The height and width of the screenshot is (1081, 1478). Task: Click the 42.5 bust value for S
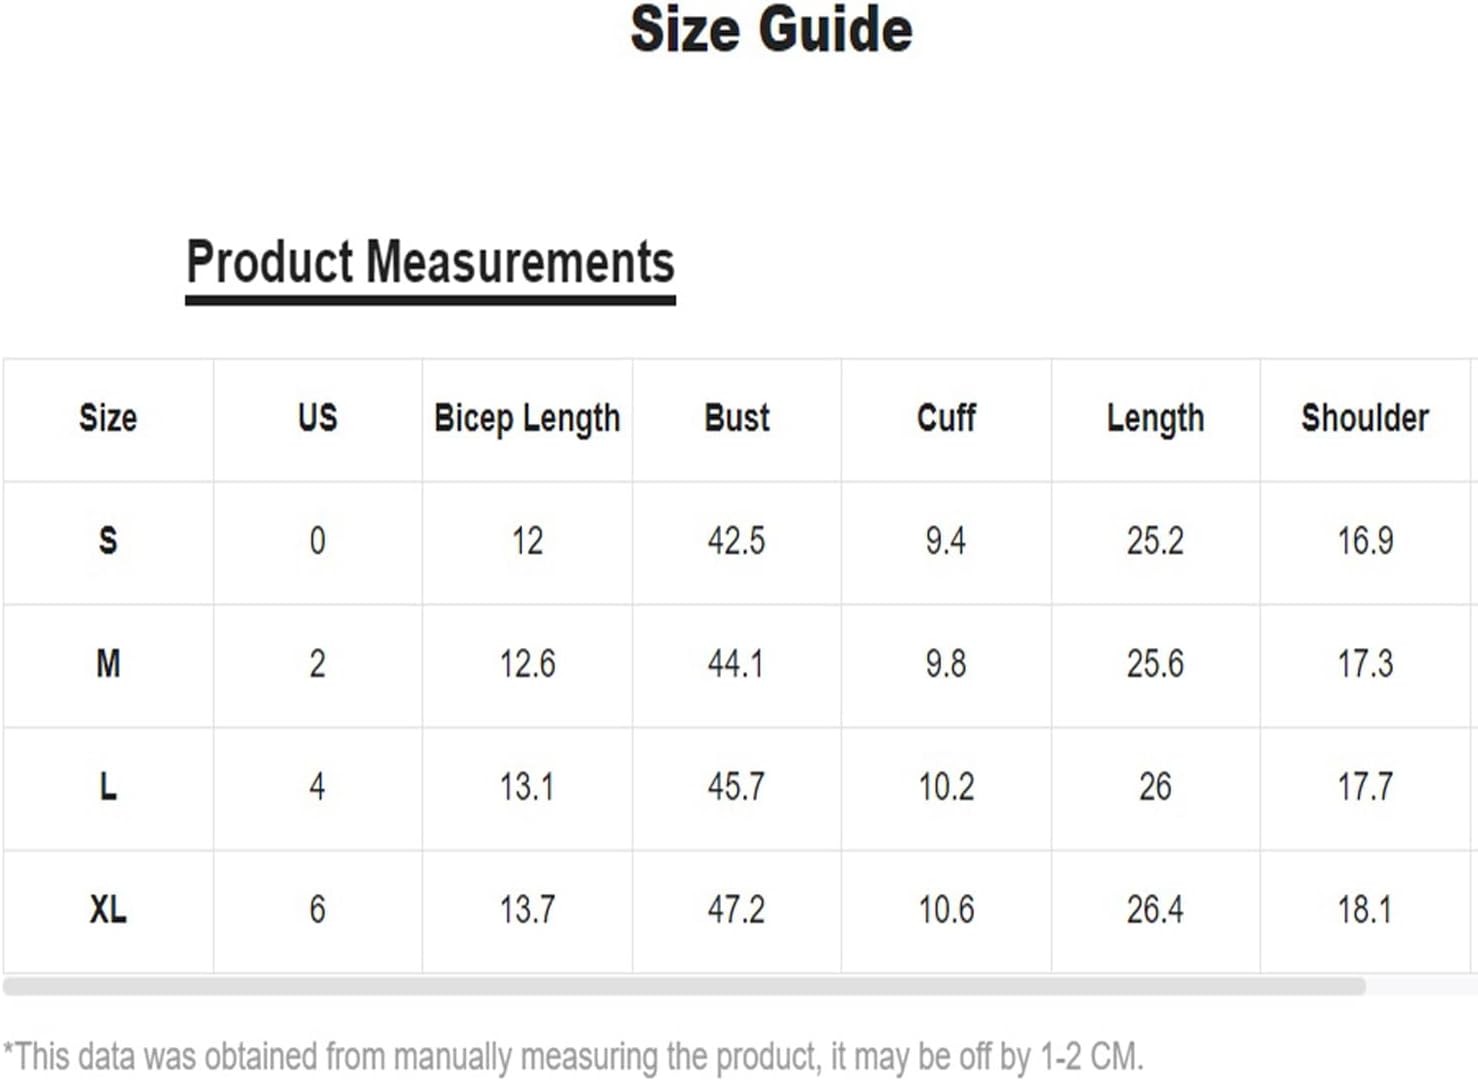(x=737, y=541)
